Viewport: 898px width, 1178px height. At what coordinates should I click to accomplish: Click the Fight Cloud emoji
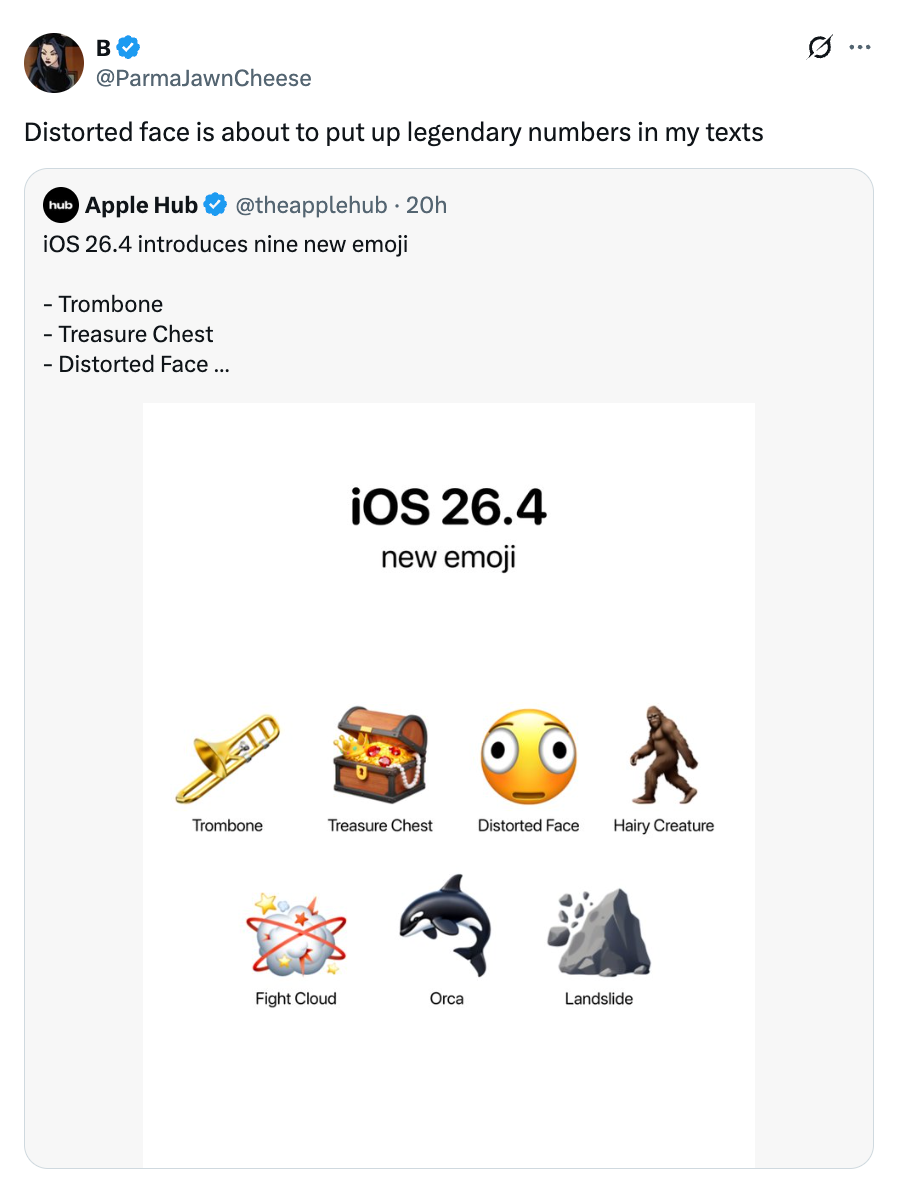(x=295, y=935)
